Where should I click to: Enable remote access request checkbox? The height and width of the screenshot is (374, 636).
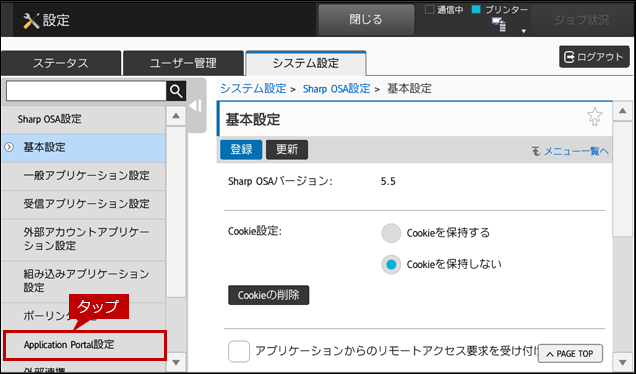[239, 351]
